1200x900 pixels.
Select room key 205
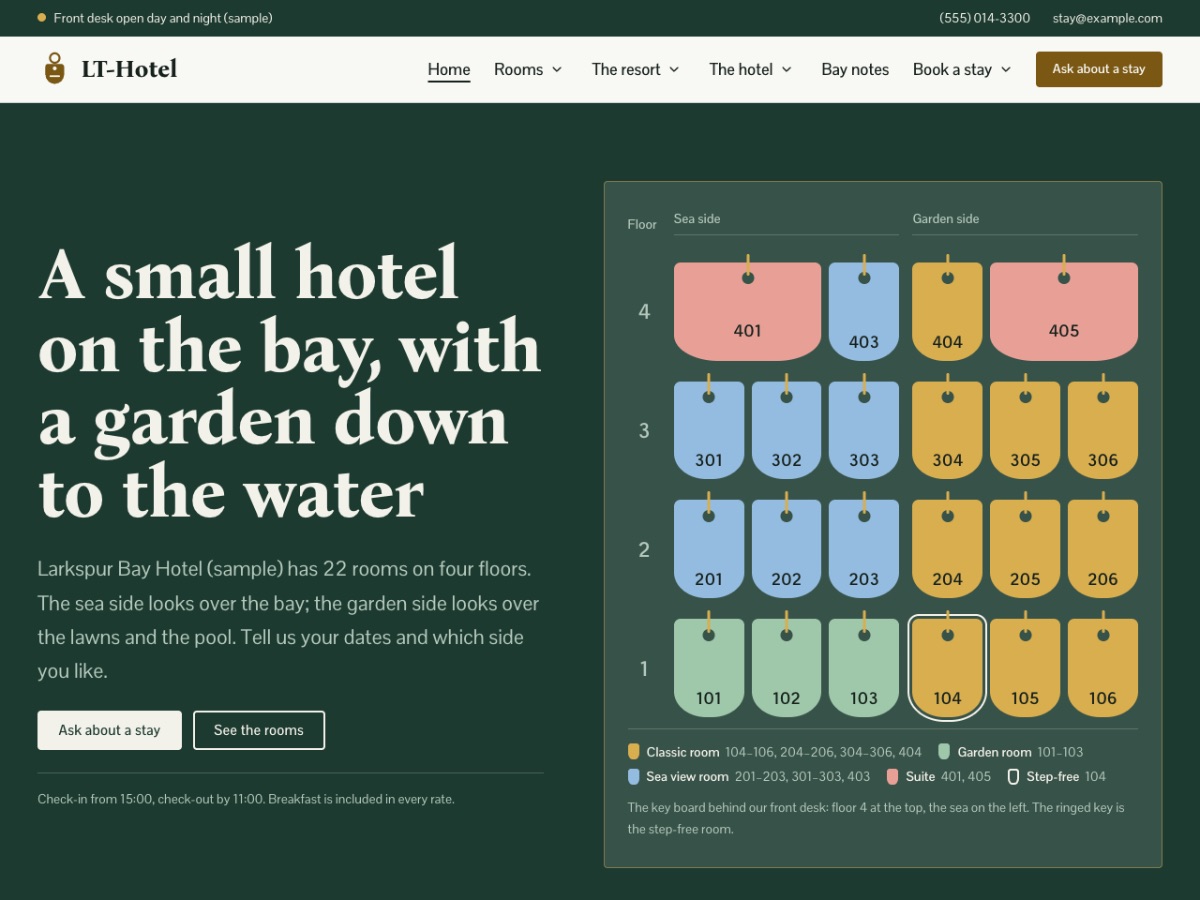point(1025,549)
